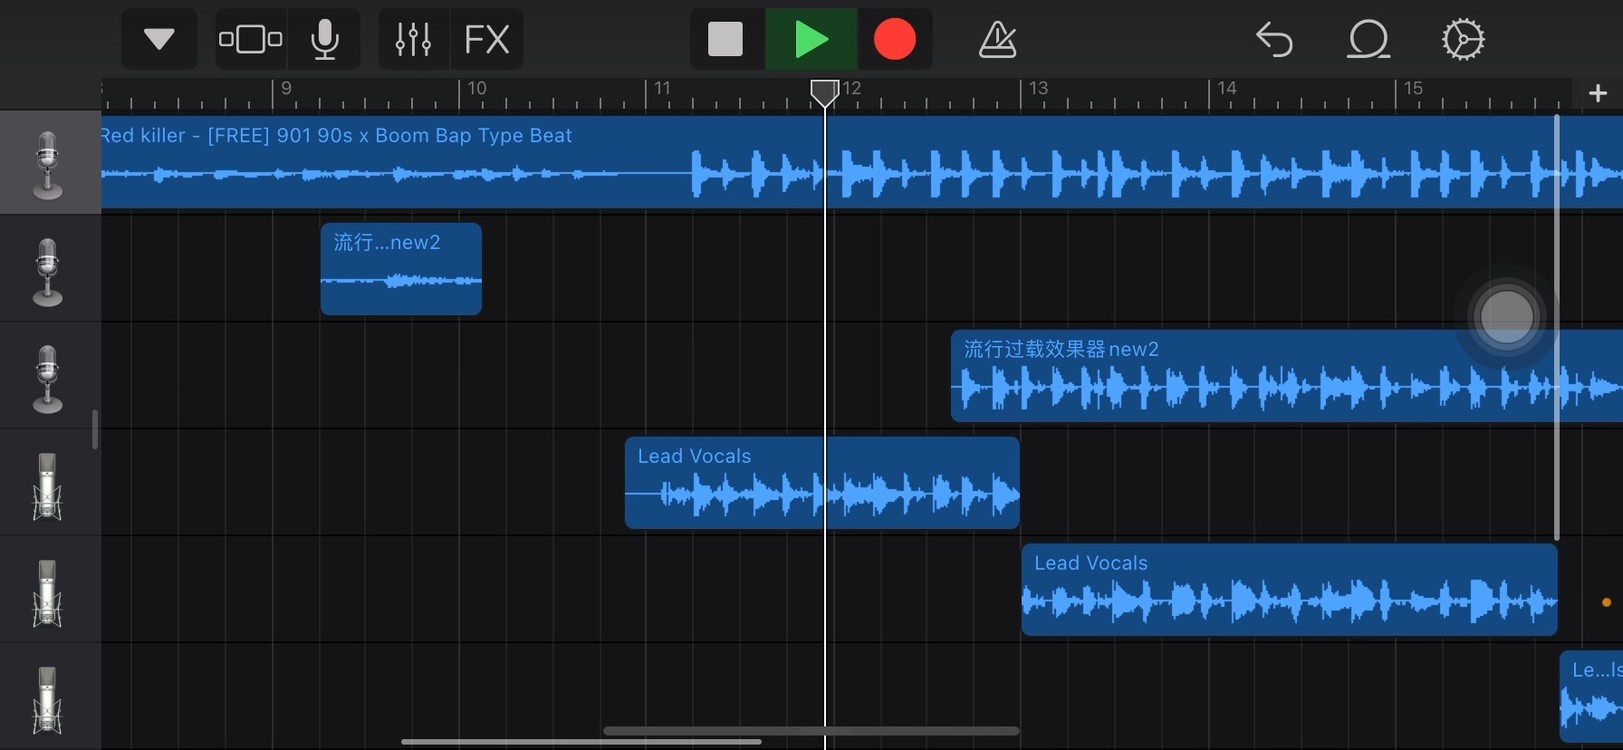The height and width of the screenshot is (750, 1623).
Task: Start playback with the green play button
Action: [810, 40]
